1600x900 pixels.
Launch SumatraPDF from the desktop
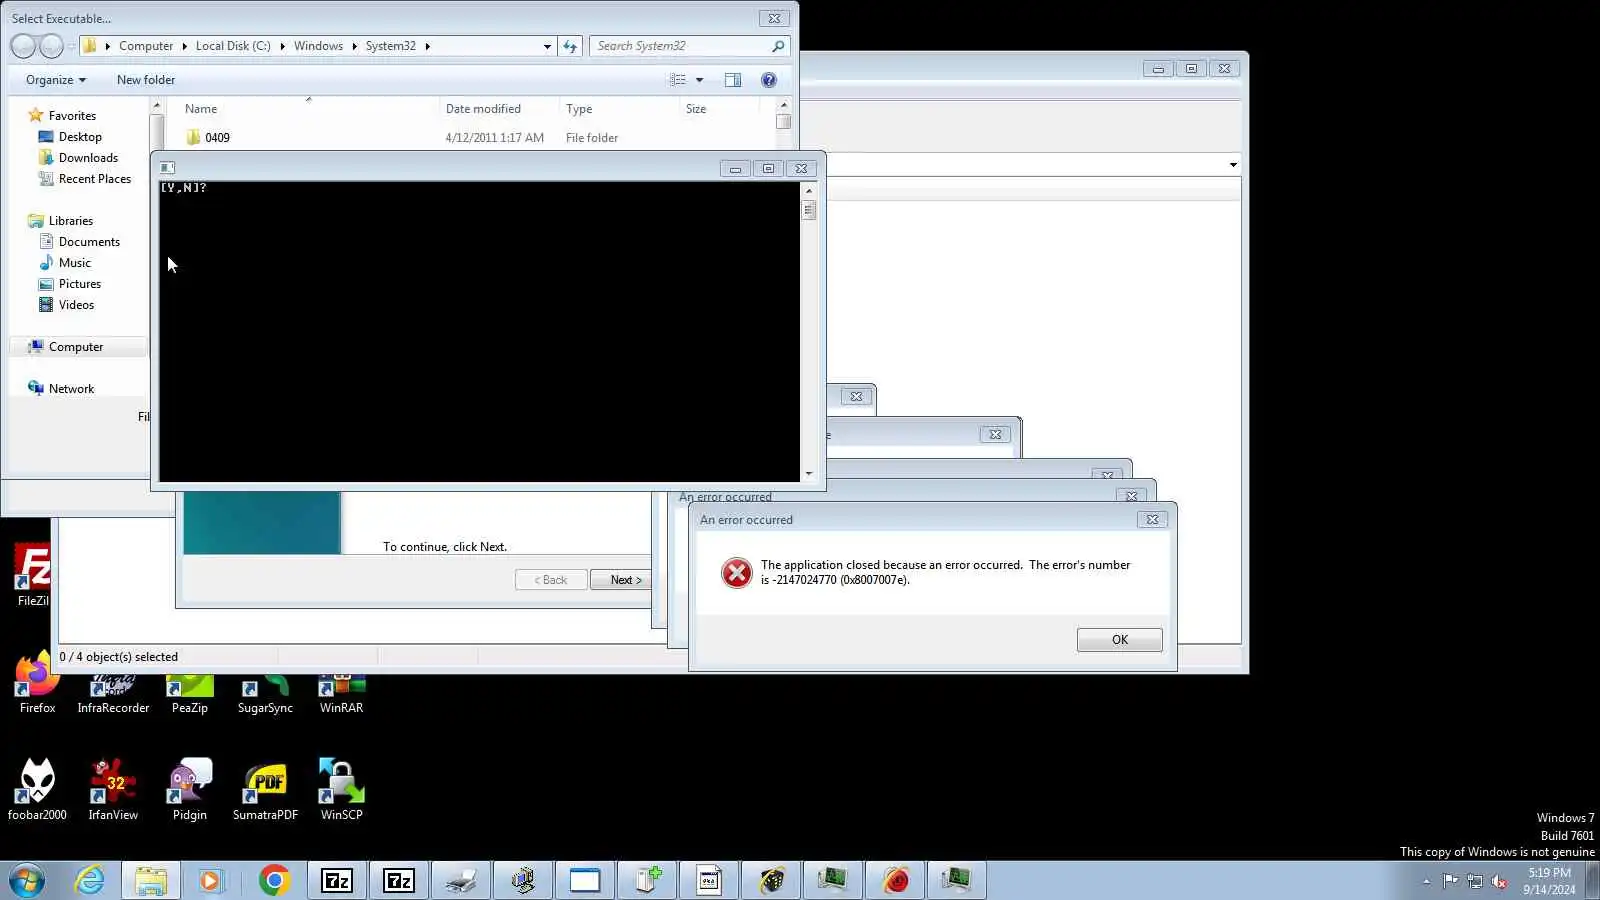(x=265, y=790)
